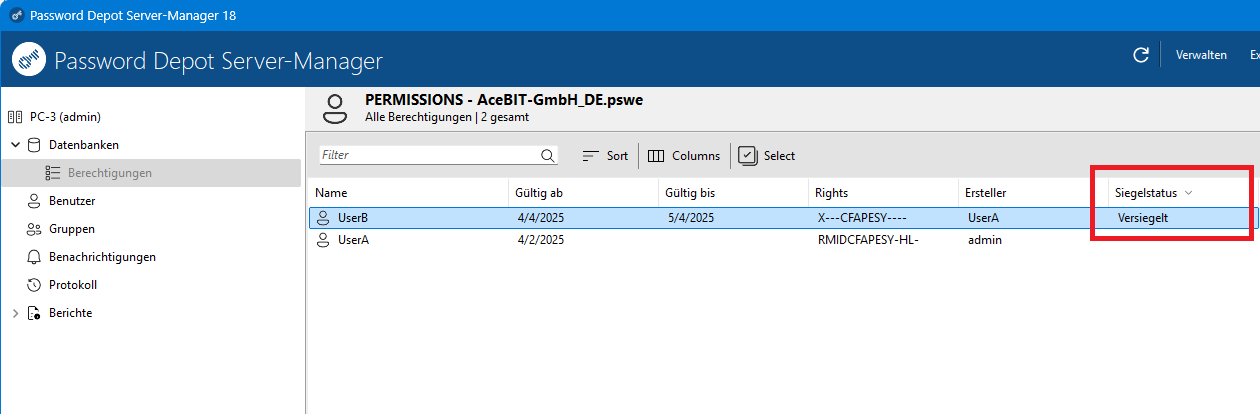Open Protokoll in the sidebar
The width and height of the screenshot is (1260, 414).
click(x=73, y=285)
